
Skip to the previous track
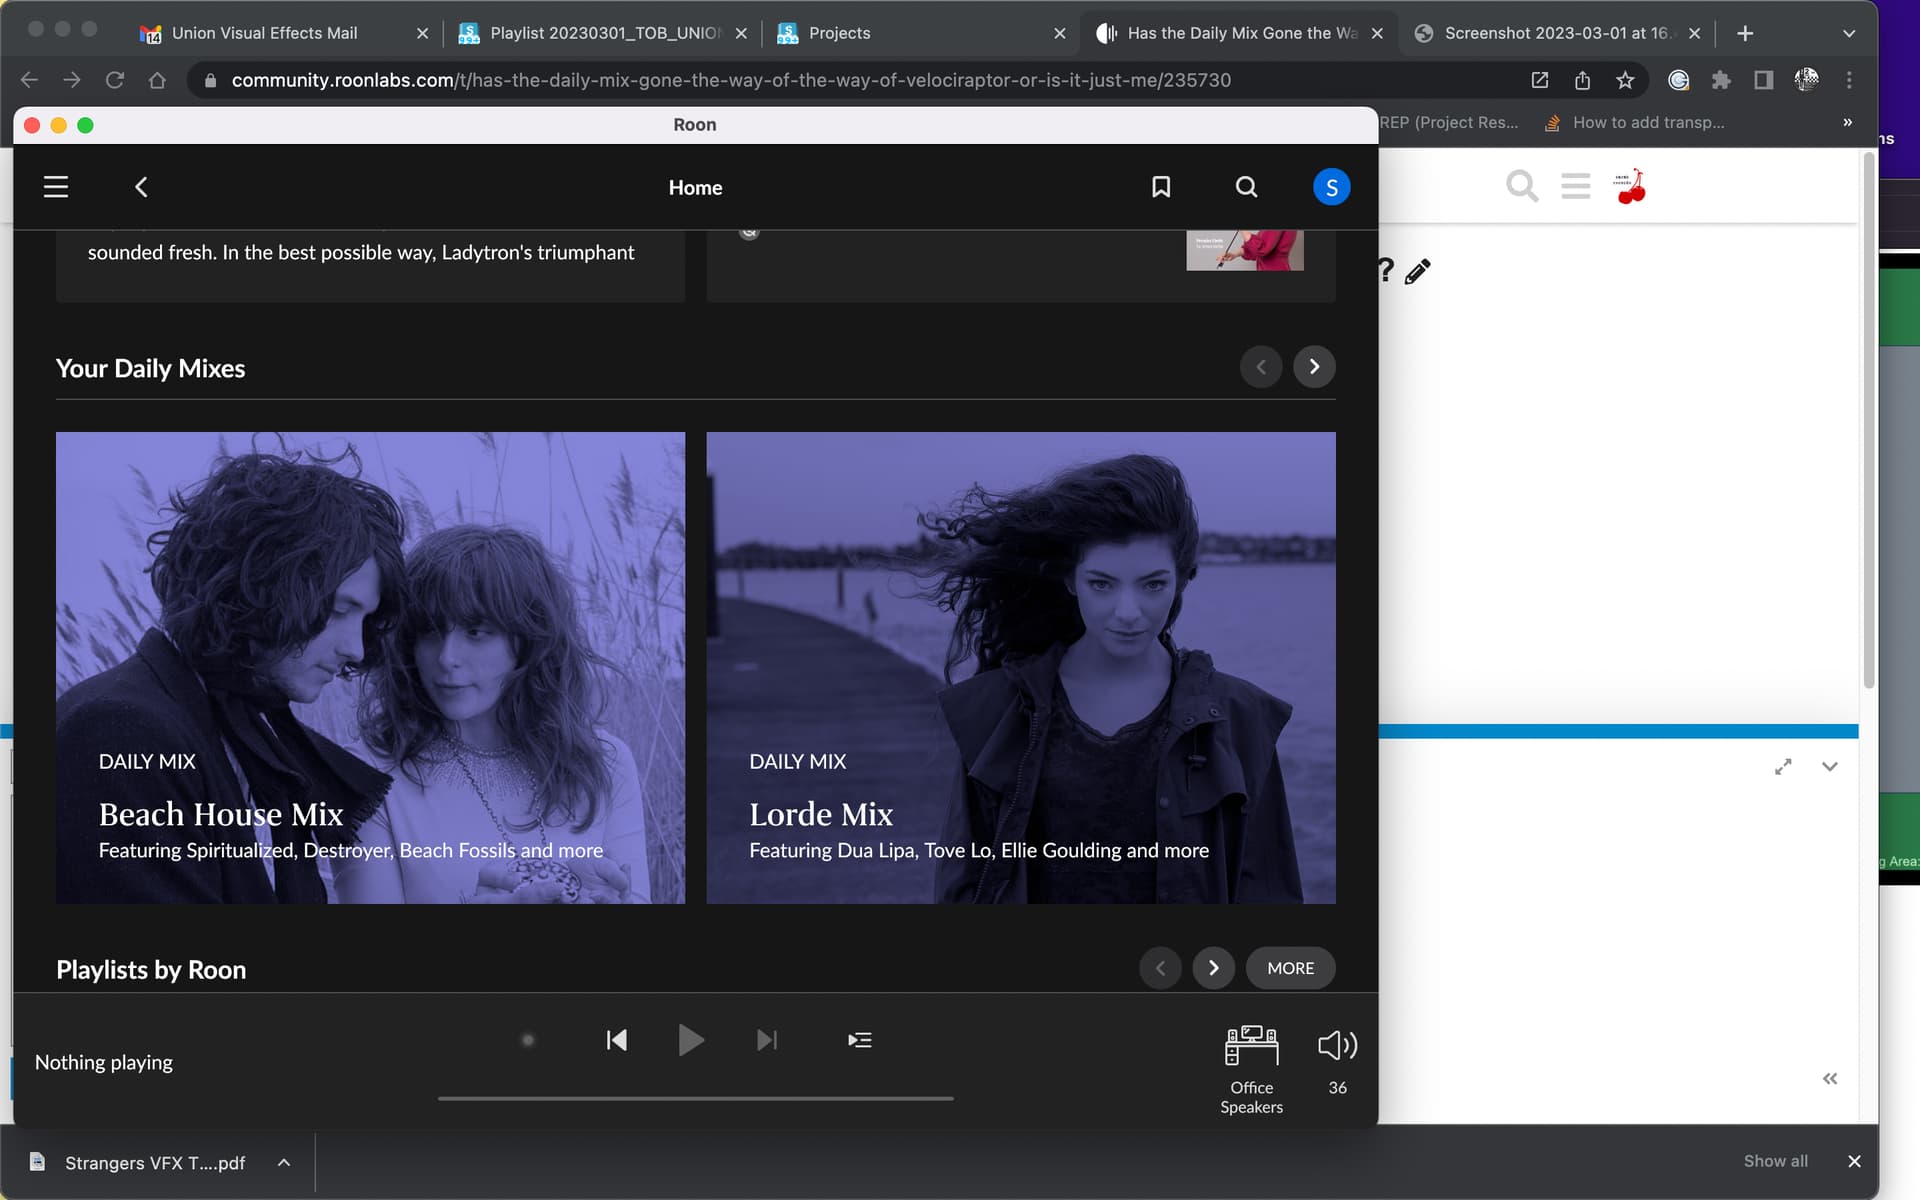pos(617,1040)
